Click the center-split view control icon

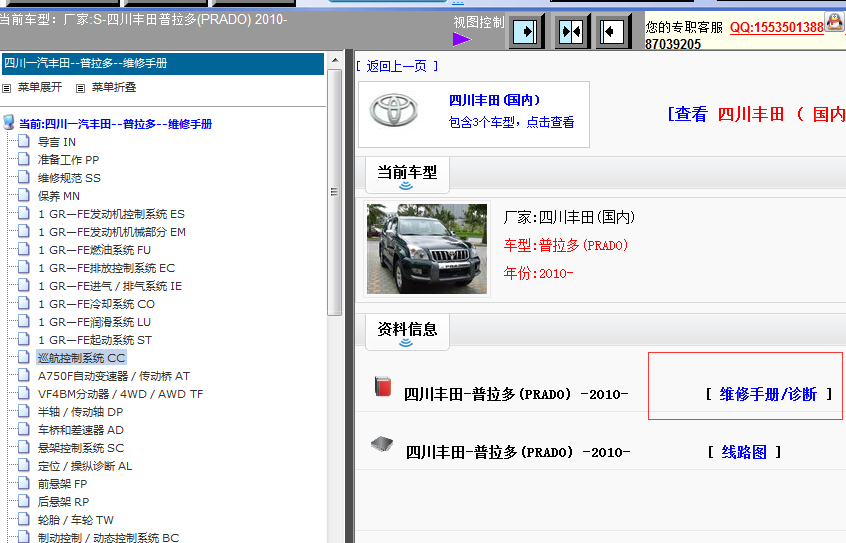pos(571,32)
